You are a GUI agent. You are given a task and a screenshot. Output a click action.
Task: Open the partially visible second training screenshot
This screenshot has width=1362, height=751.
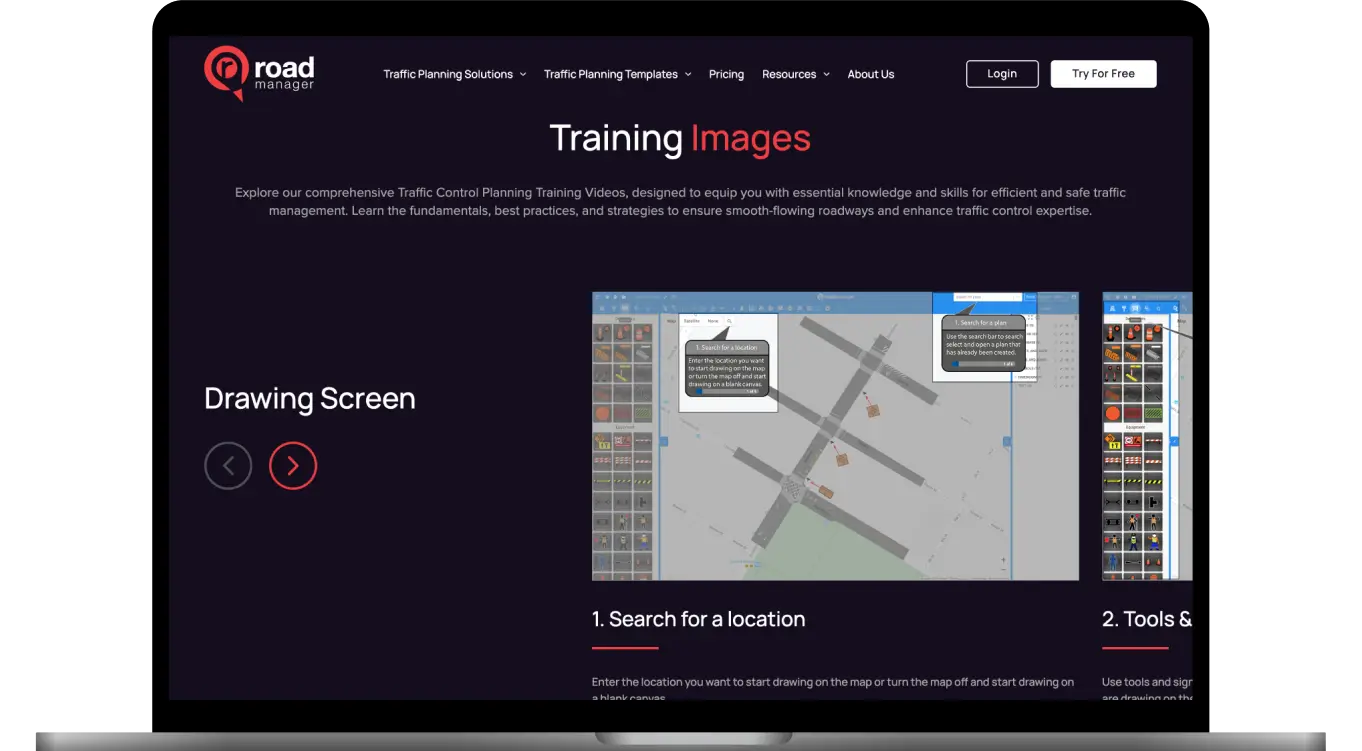pos(1147,436)
